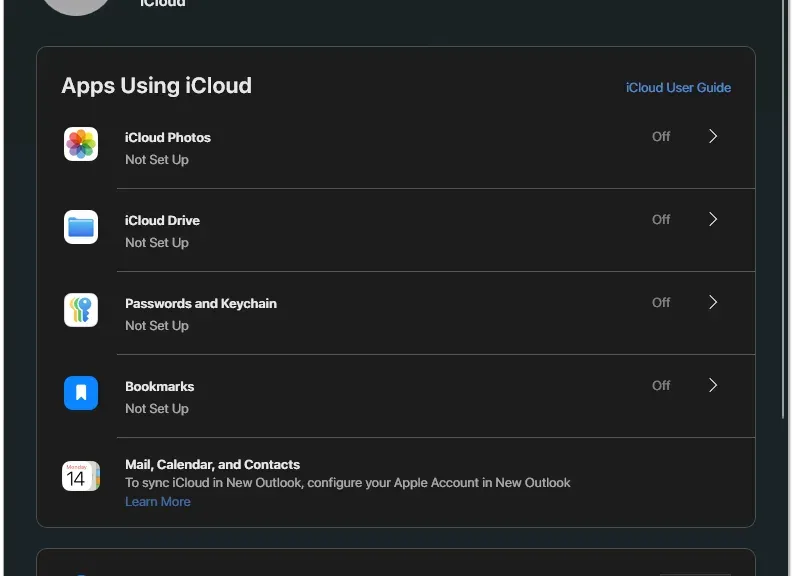Click the Mail, Calendar, and Contacts icon

81,476
